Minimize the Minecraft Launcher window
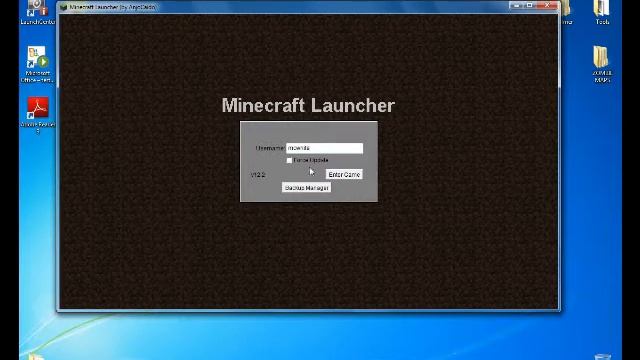This screenshot has width=640, height=360. click(516, 5)
